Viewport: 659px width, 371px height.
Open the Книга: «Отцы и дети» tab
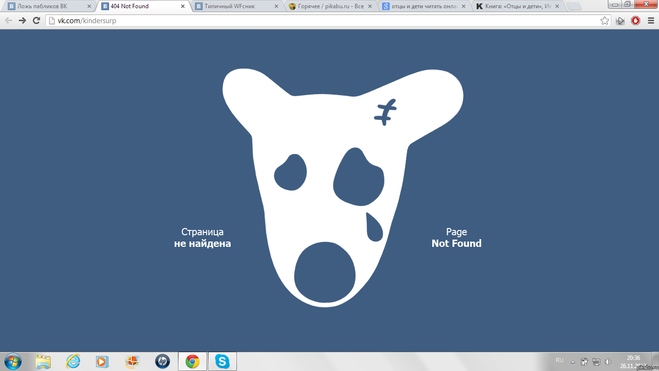point(518,6)
